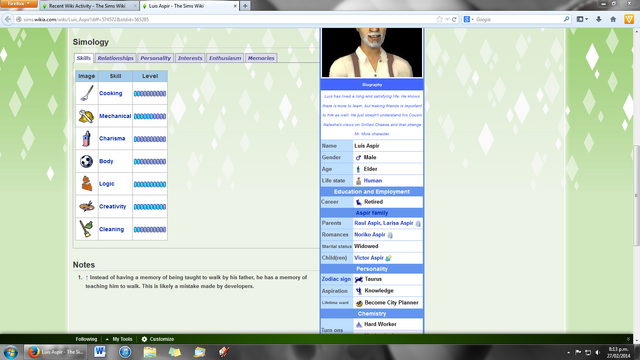This screenshot has height=360, width=640.
Task: Go to the Firefox home page icon
Action: 613,19
